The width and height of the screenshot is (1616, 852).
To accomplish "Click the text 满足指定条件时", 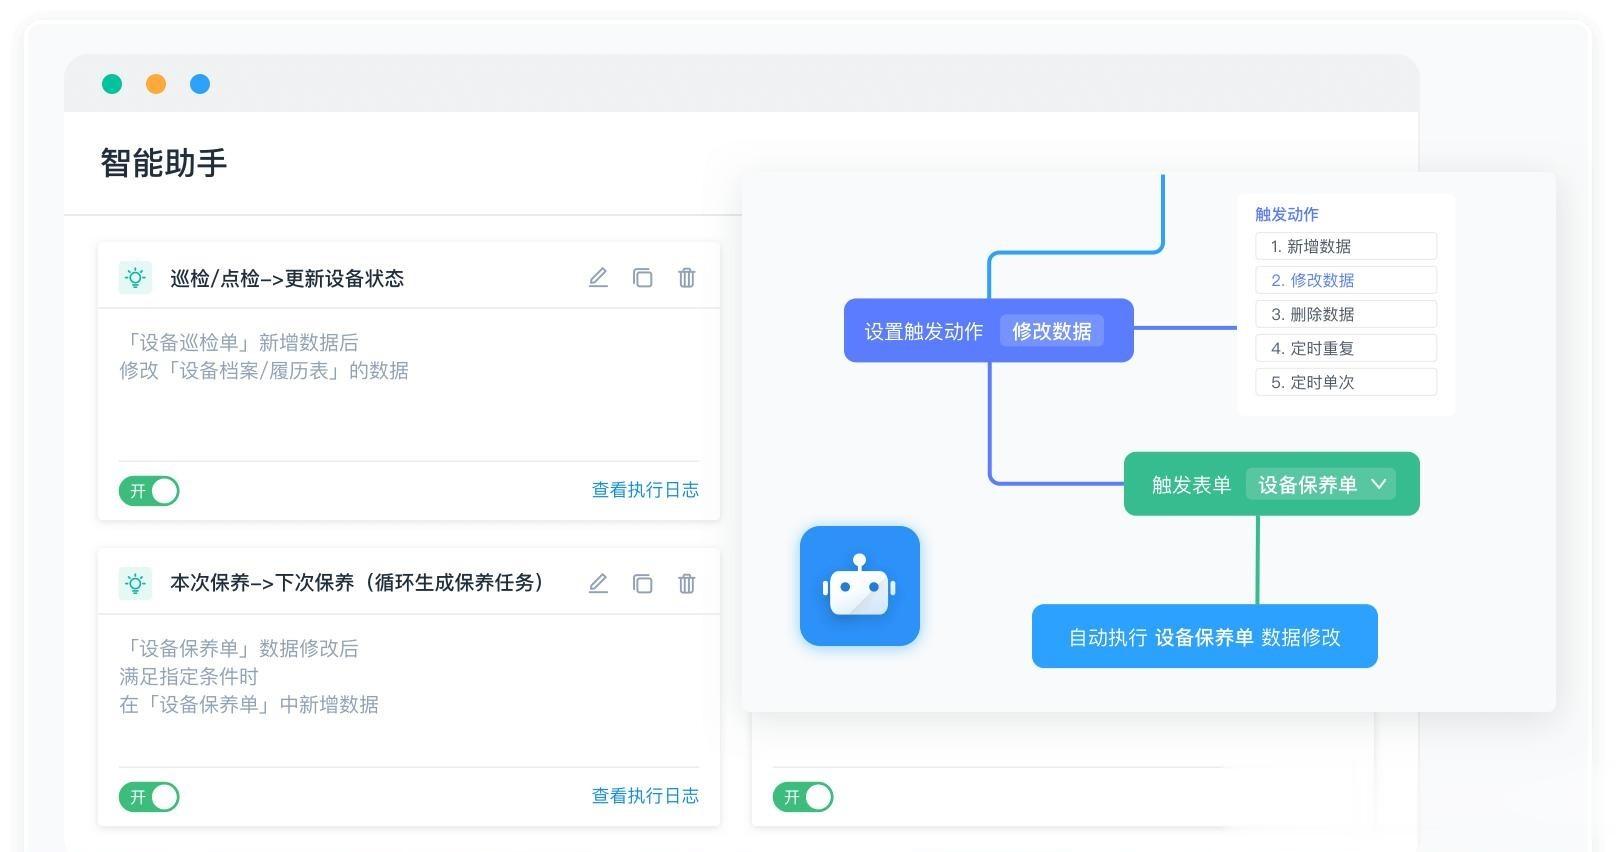I will [x=189, y=677].
